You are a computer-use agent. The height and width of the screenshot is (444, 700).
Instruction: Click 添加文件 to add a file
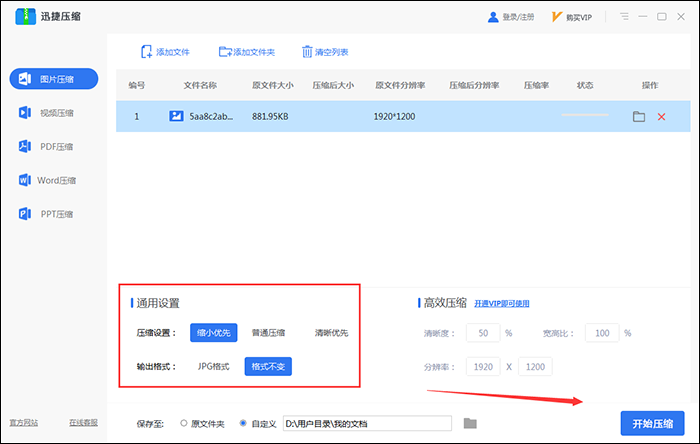(165, 52)
